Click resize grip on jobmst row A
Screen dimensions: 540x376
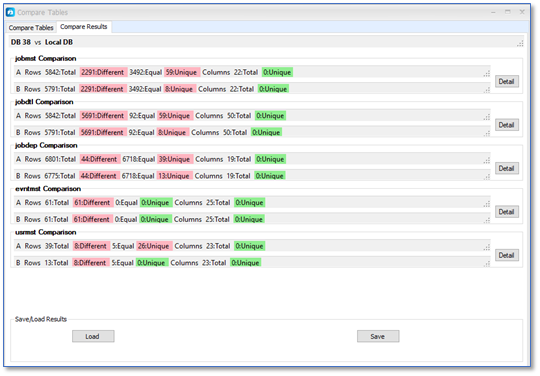[x=487, y=73]
